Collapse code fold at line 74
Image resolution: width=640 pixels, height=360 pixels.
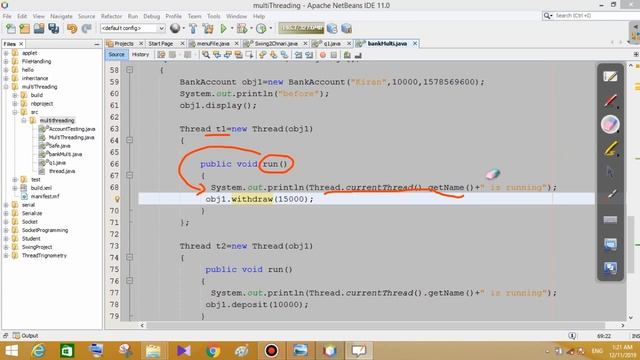point(129,257)
